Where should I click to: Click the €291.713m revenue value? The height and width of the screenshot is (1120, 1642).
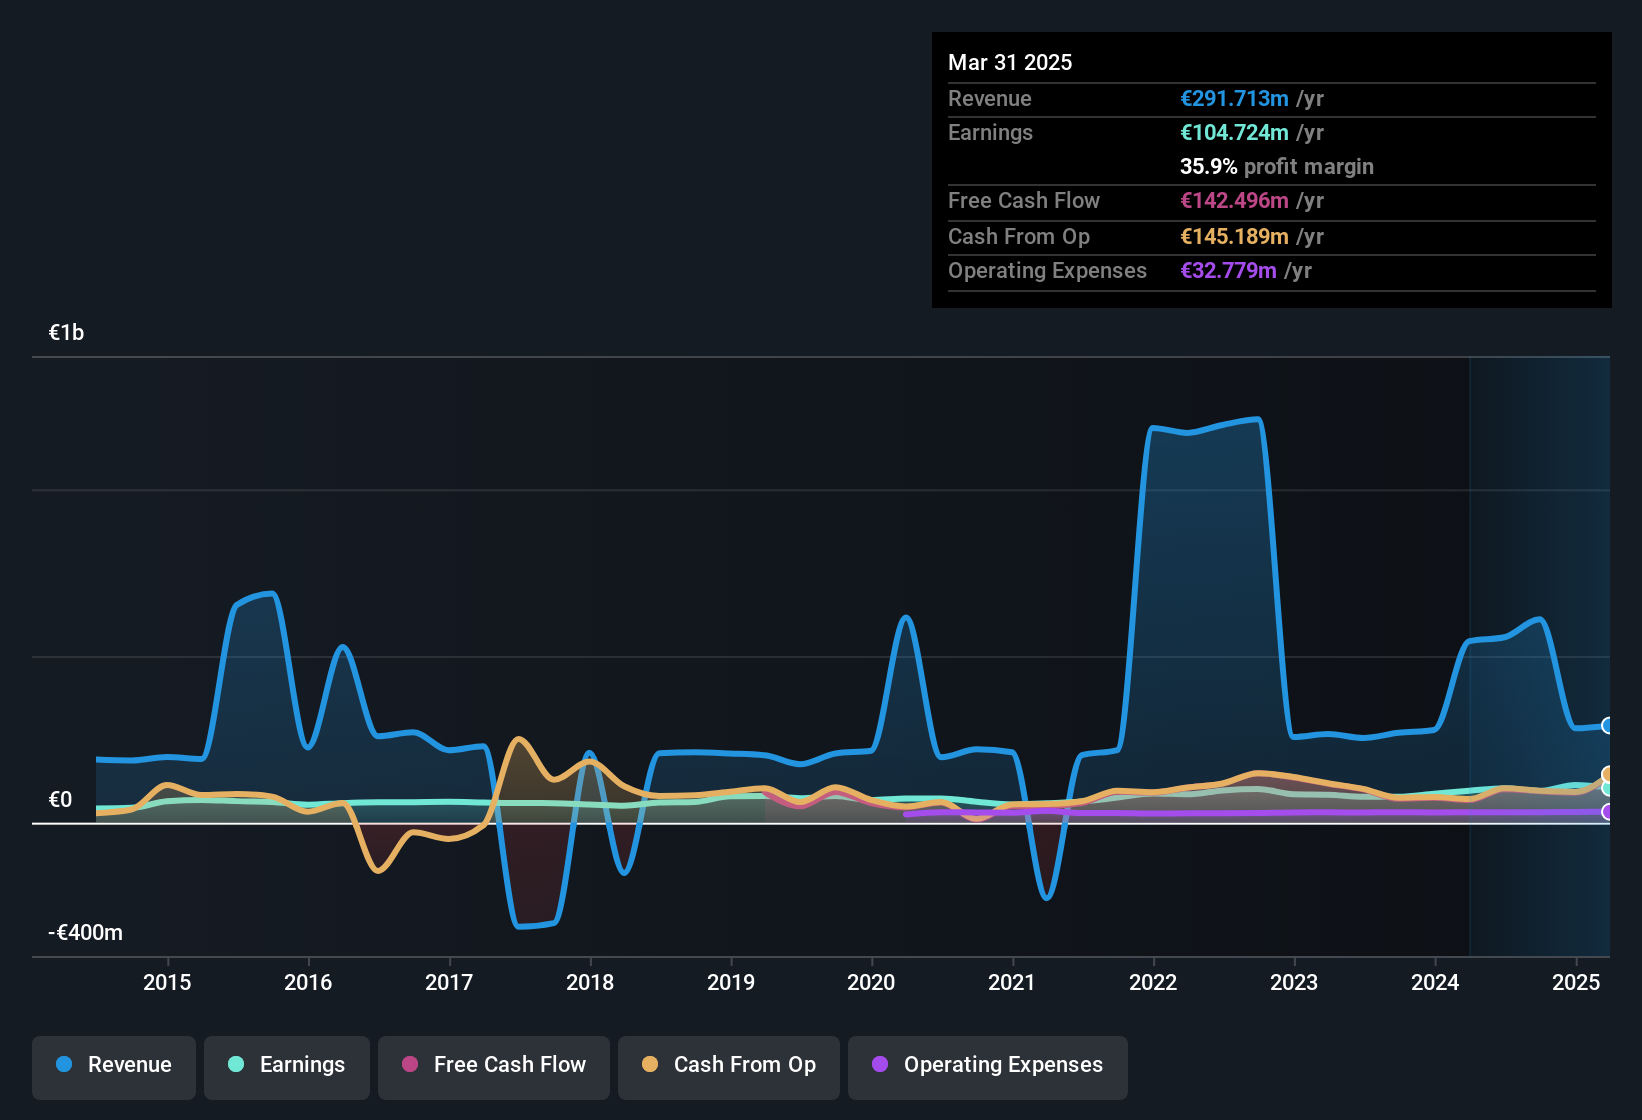[1234, 98]
